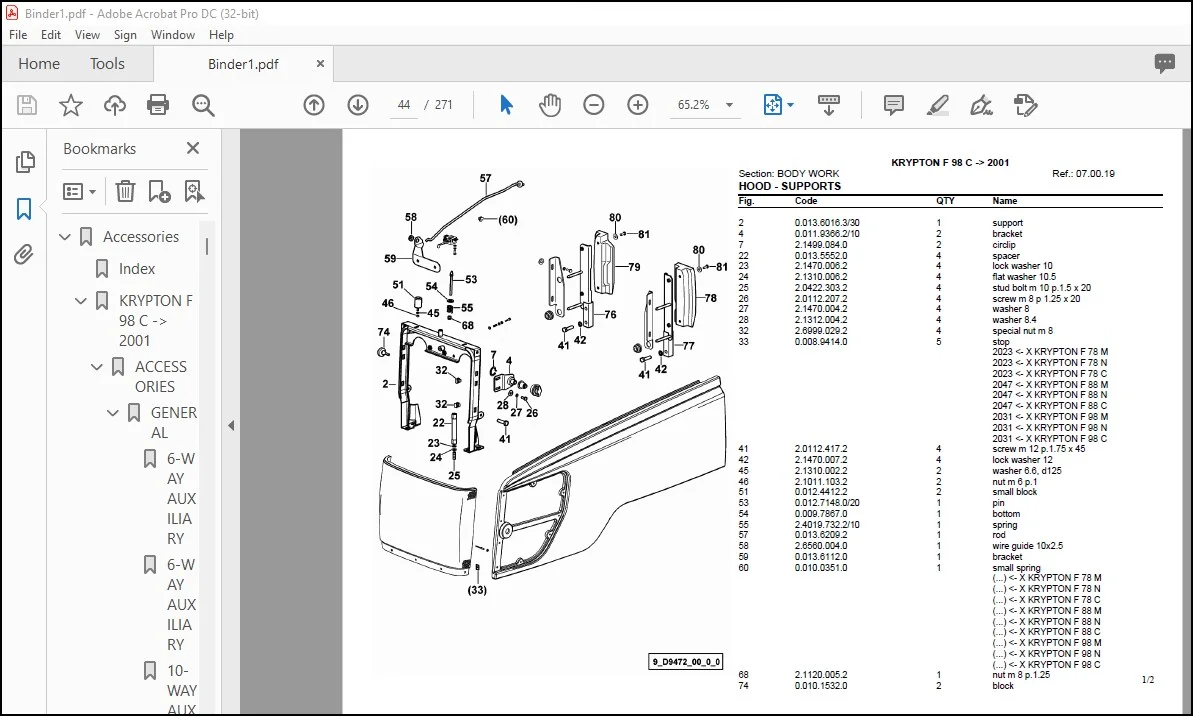1193x716 pixels.
Task: Open the Window menu
Action: [173, 35]
